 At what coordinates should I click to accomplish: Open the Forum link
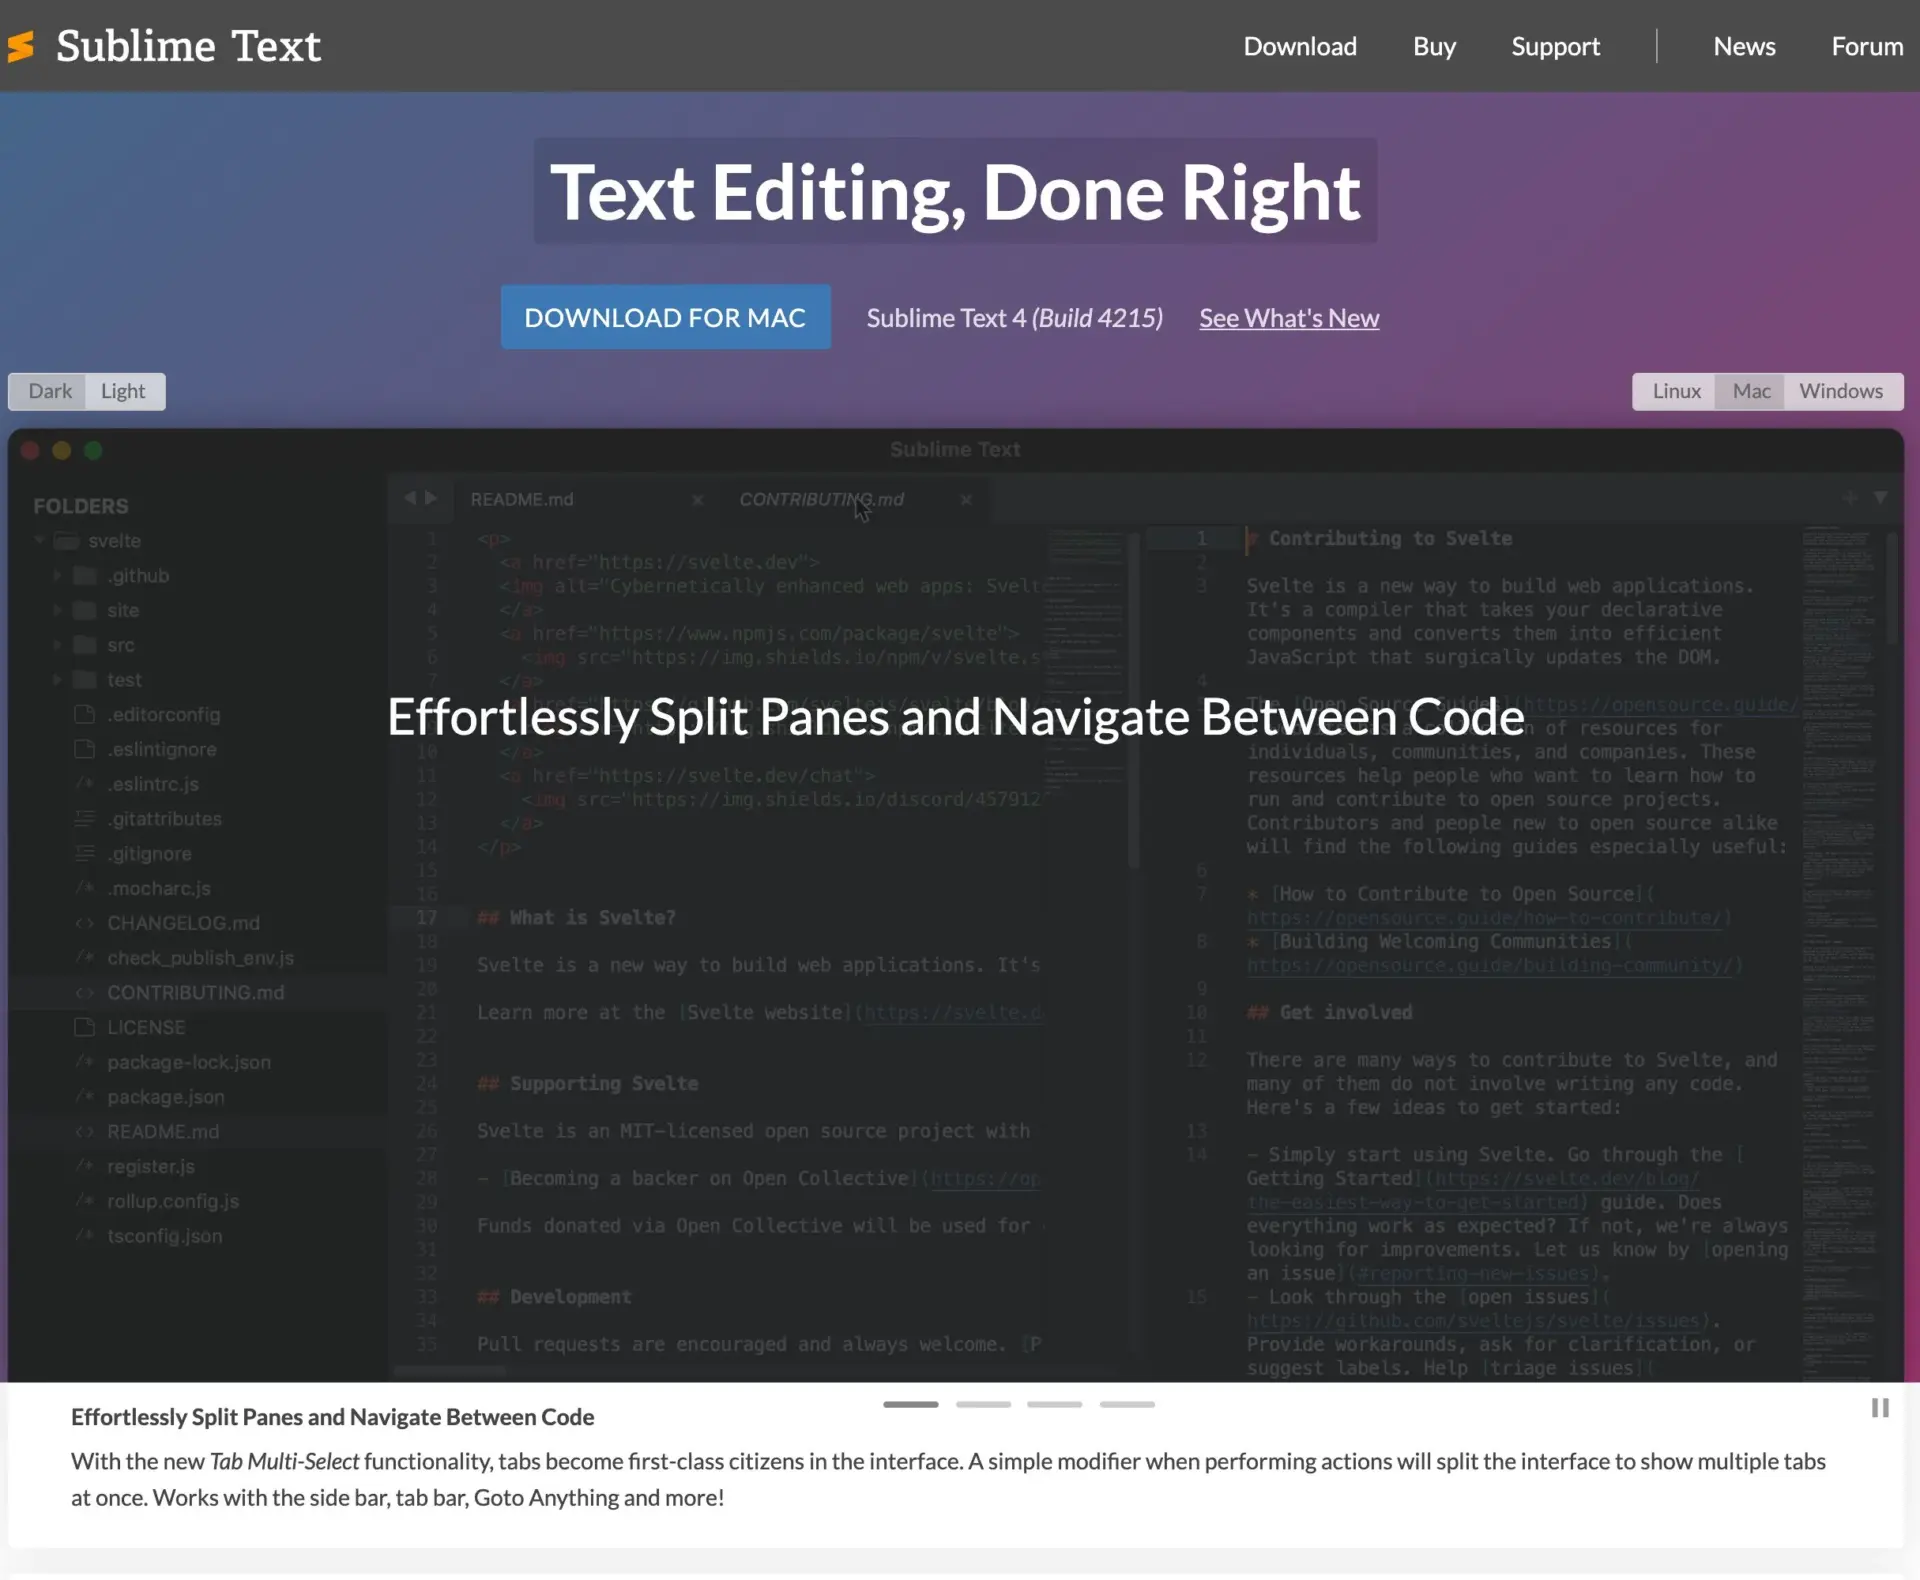(1866, 46)
